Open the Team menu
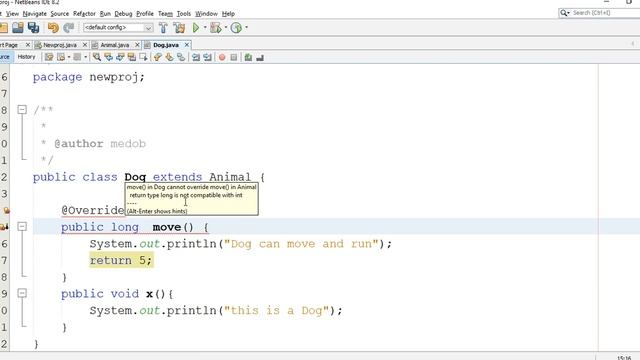 165,13
